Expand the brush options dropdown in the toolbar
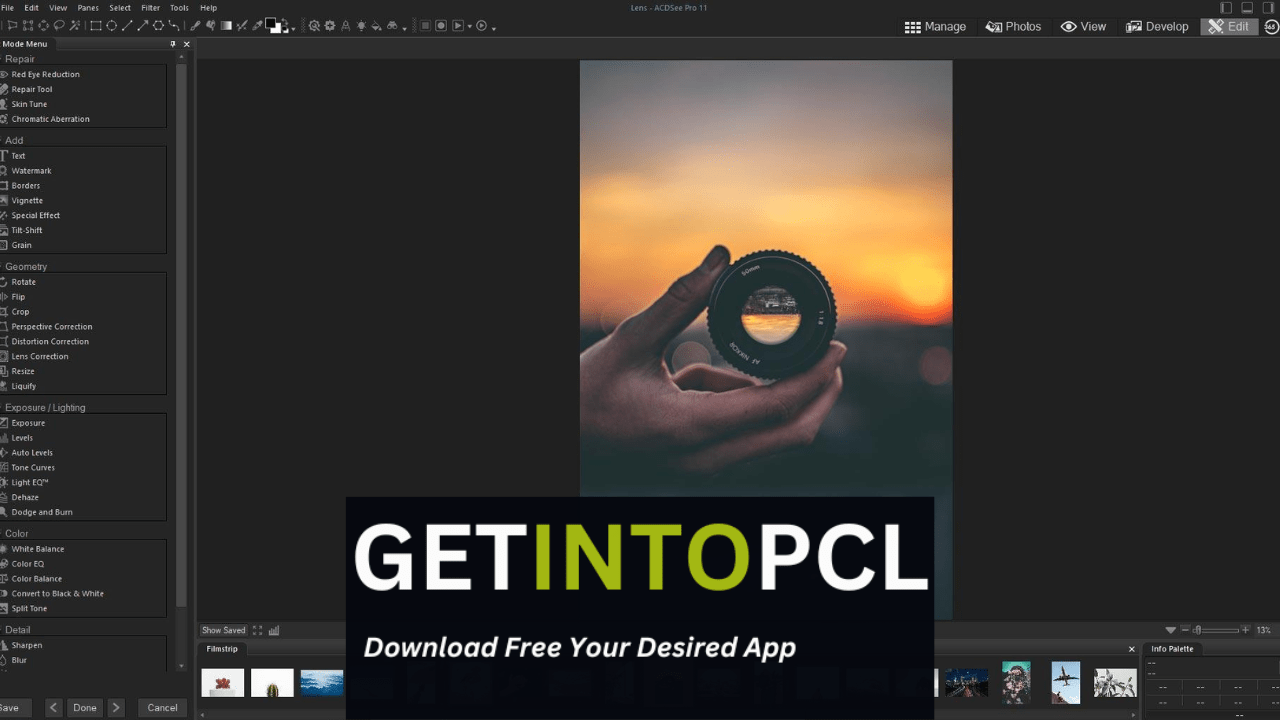Image resolution: width=1280 pixels, height=720 pixels. click(x=293, y=28)
